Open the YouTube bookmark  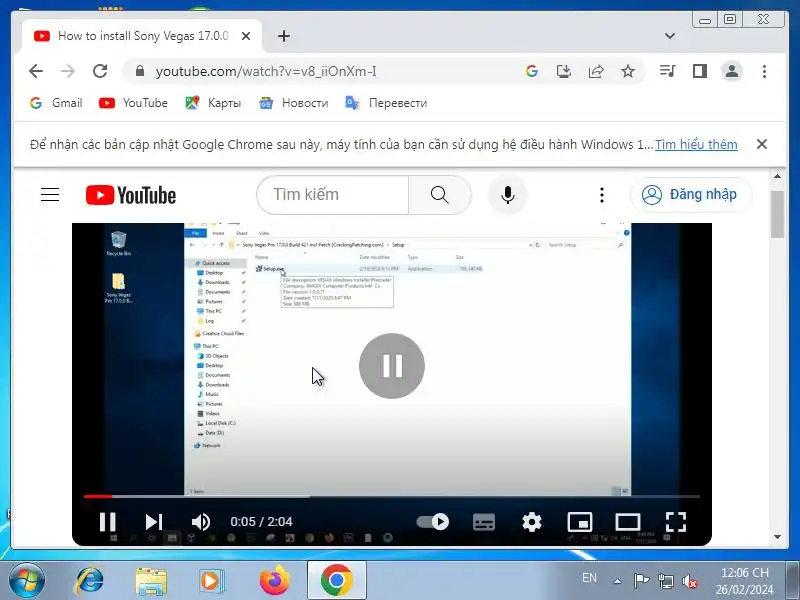coord(133,103)
